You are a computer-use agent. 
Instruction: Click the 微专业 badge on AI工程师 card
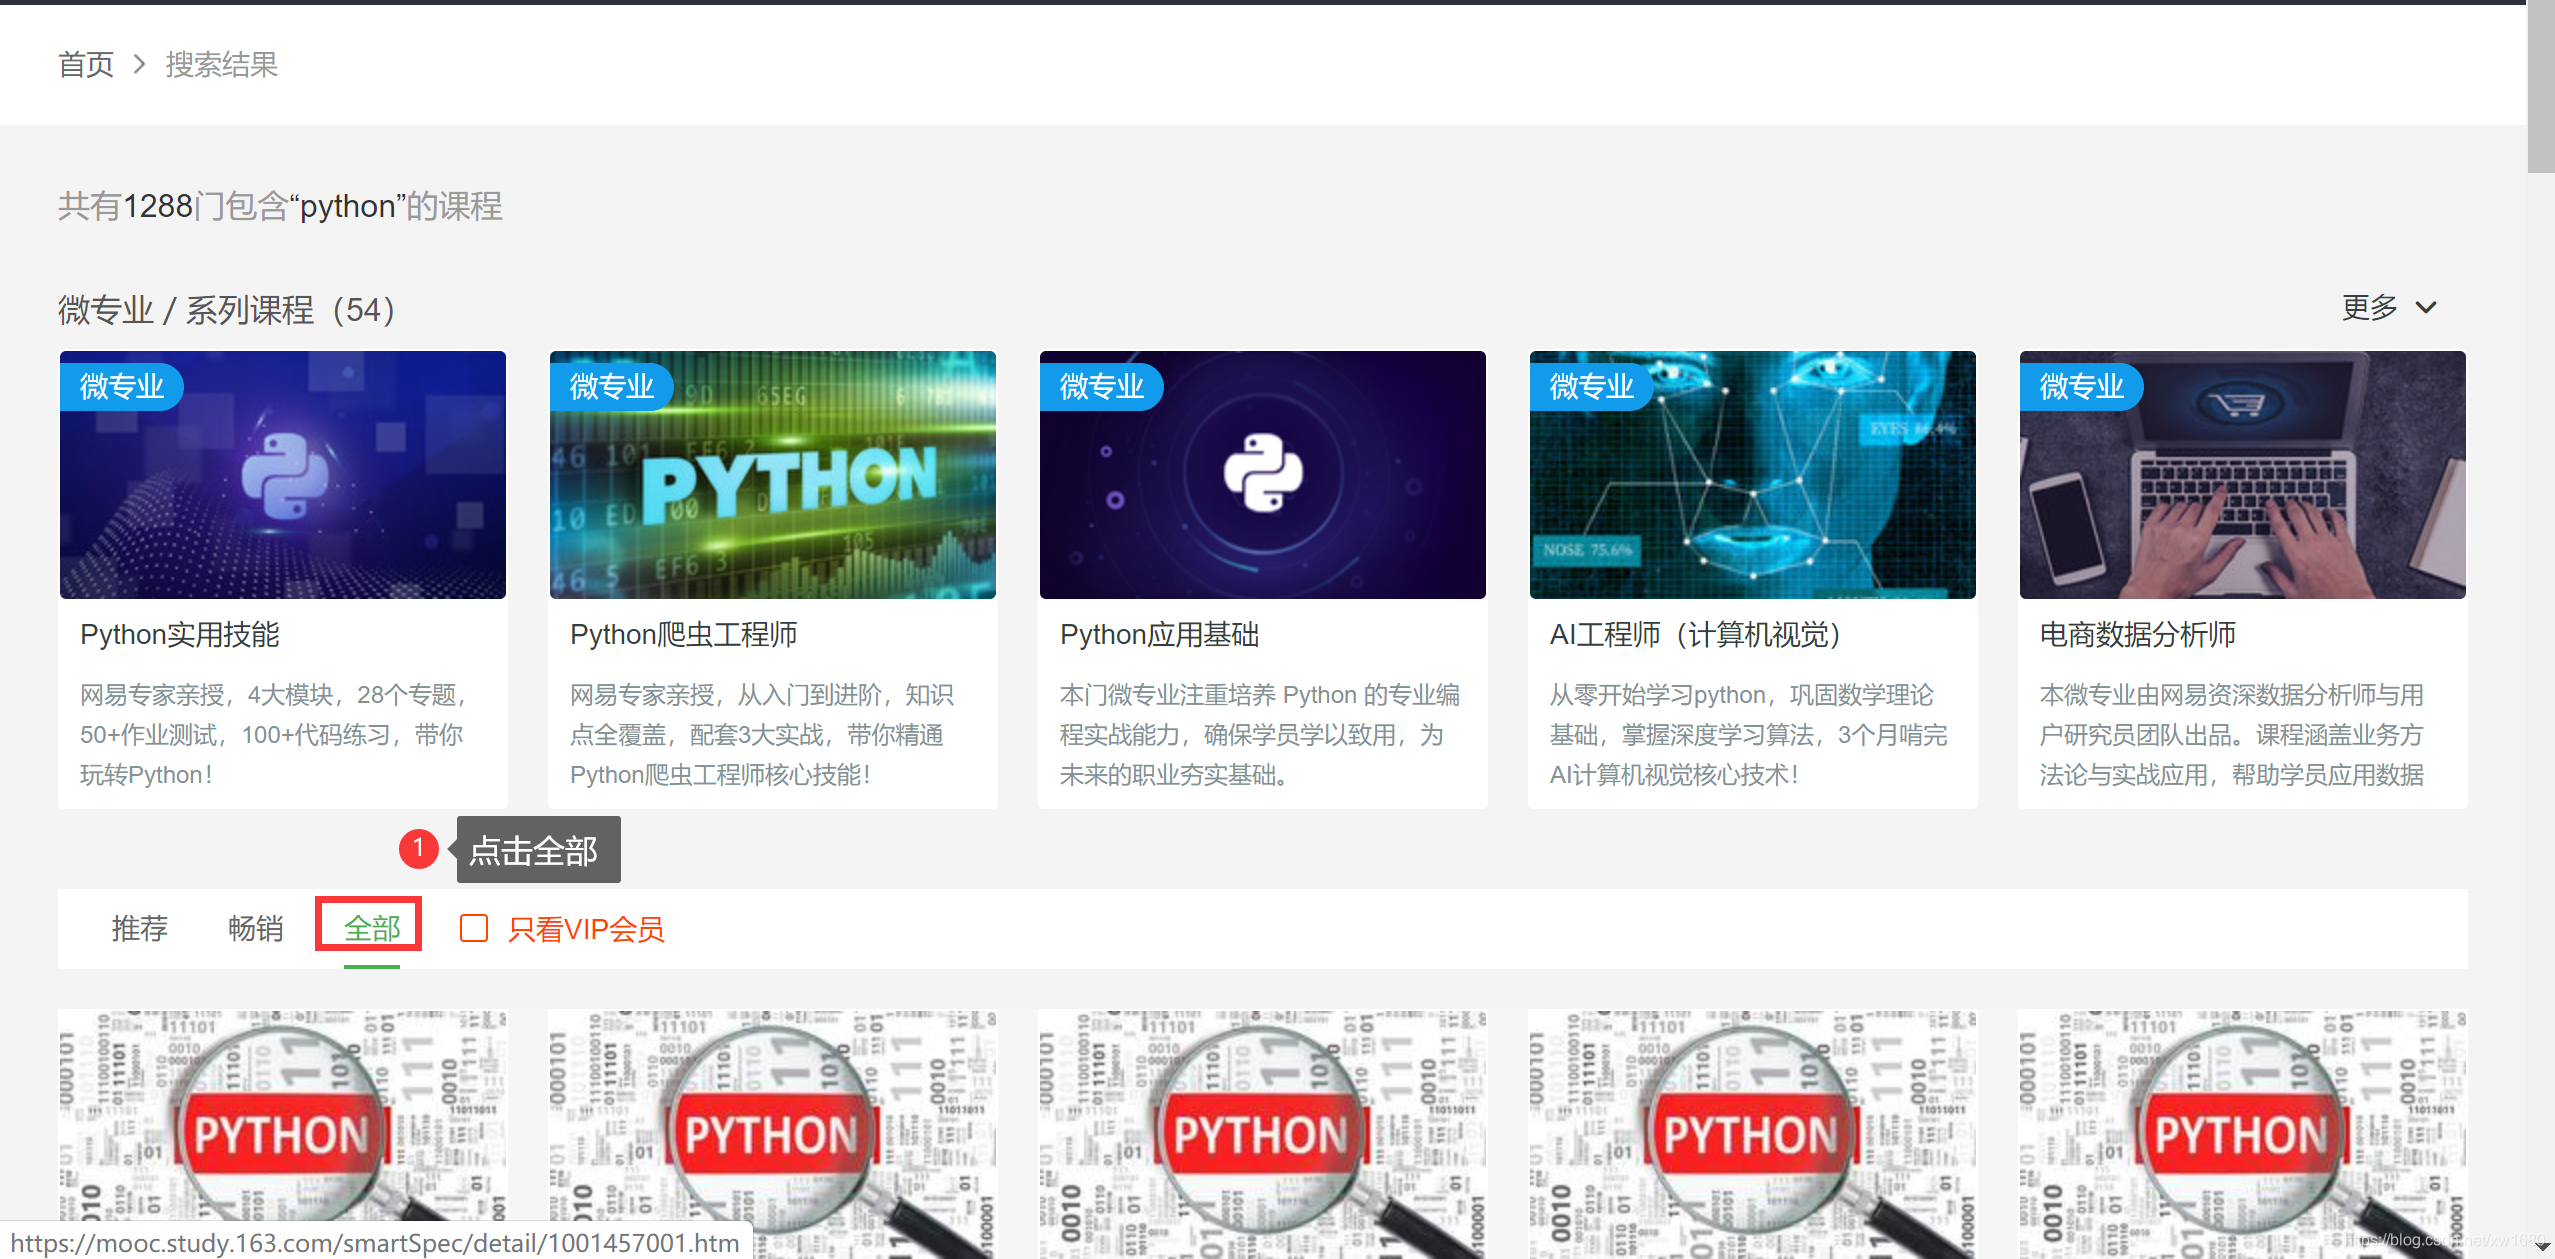[1591, 386]
